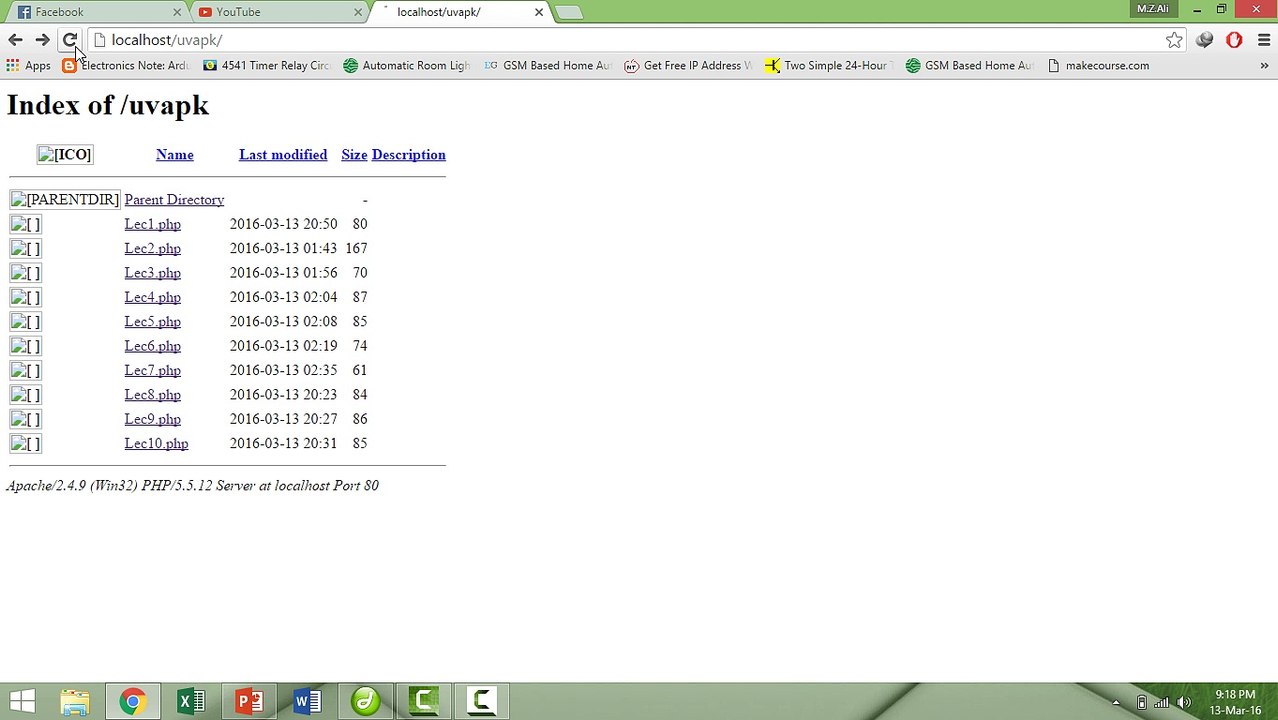The width and height of the screenshot is (1278, 720).
Task: Click the gray extension icon beside the star
Action: click(x=1205, y=40)
